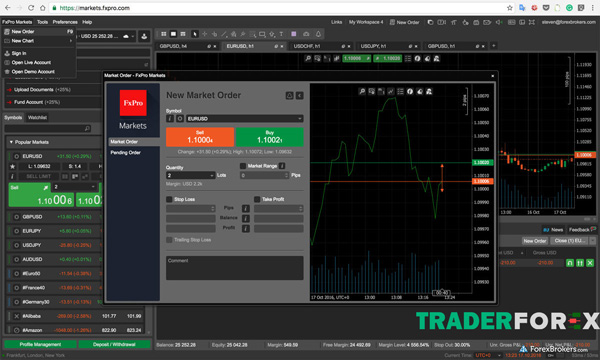Click the symbols search input field

(x=48, y=129)
